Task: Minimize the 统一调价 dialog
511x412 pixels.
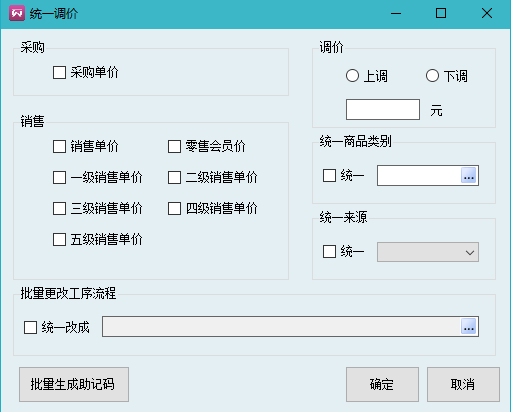Action: (x=396, y=13)
